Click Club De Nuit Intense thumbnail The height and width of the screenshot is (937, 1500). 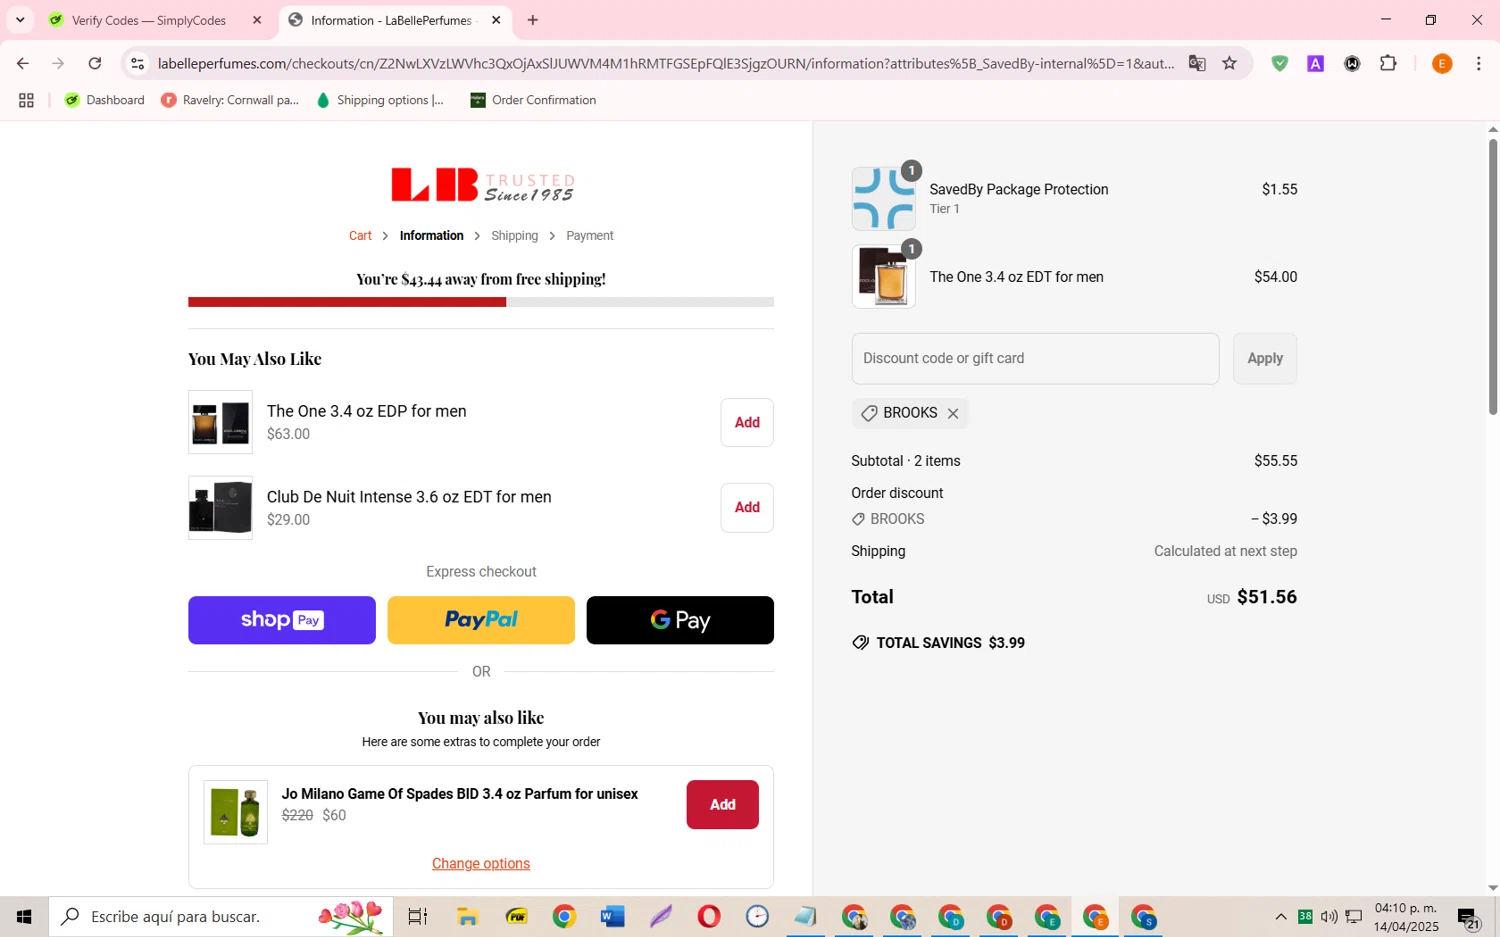point(220,508)
